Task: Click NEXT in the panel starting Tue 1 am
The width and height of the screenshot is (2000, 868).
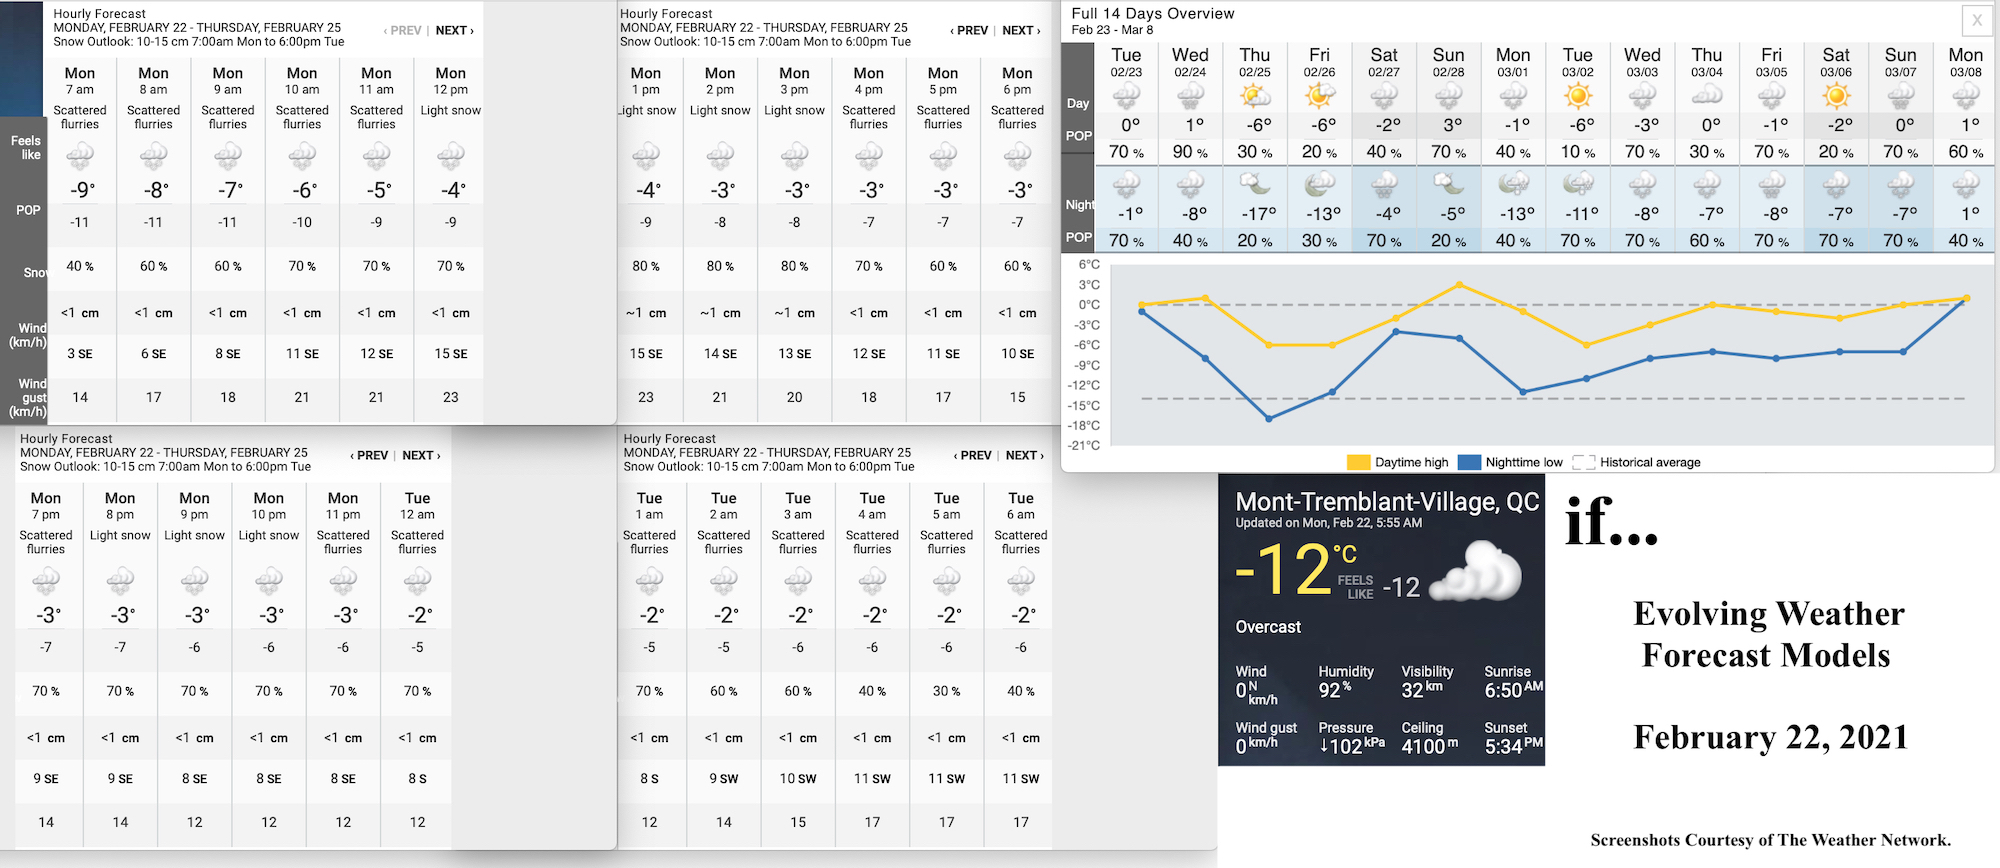Action: 1024,456
